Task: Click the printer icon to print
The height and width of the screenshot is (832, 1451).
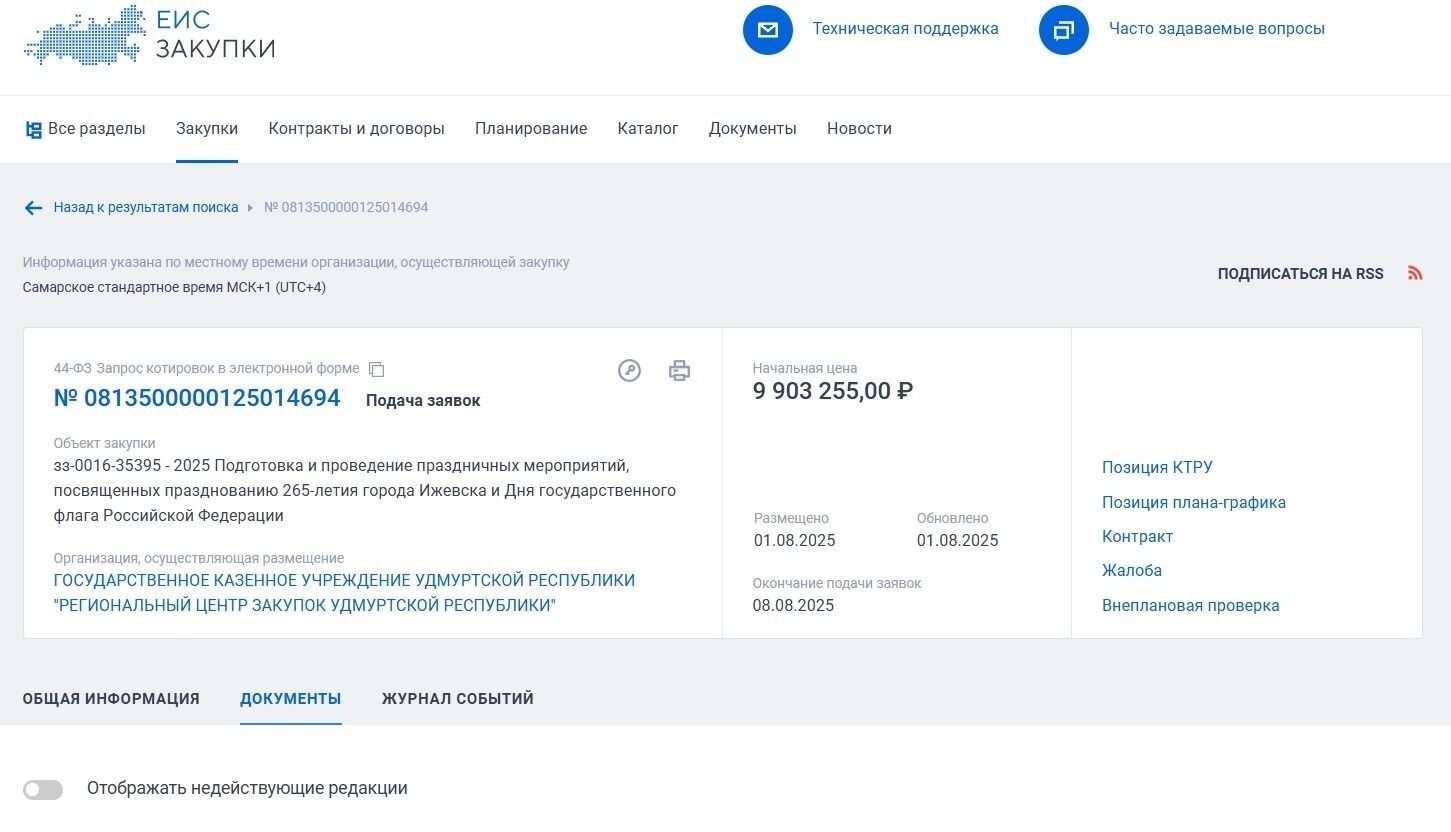Action: pyautogui.click(x=679, y=371)
